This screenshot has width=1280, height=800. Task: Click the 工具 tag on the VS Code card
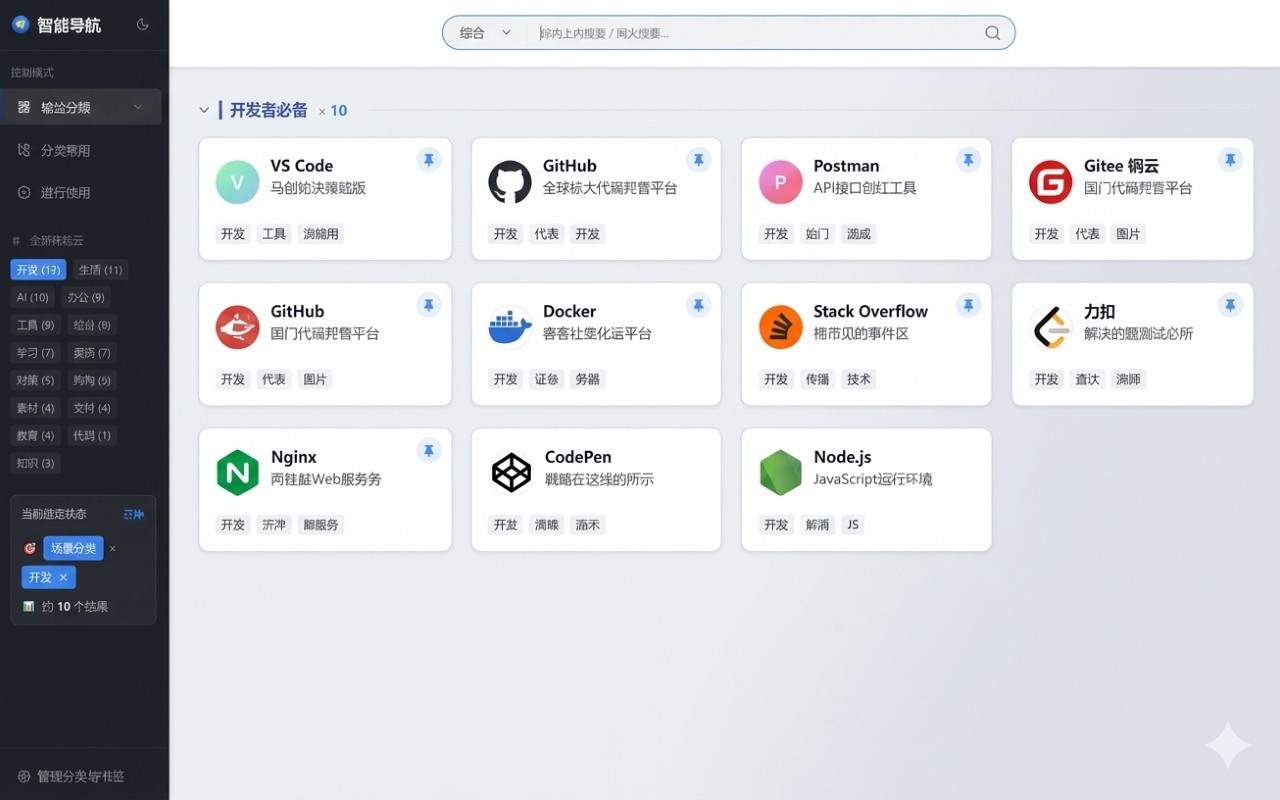[274, 234]
